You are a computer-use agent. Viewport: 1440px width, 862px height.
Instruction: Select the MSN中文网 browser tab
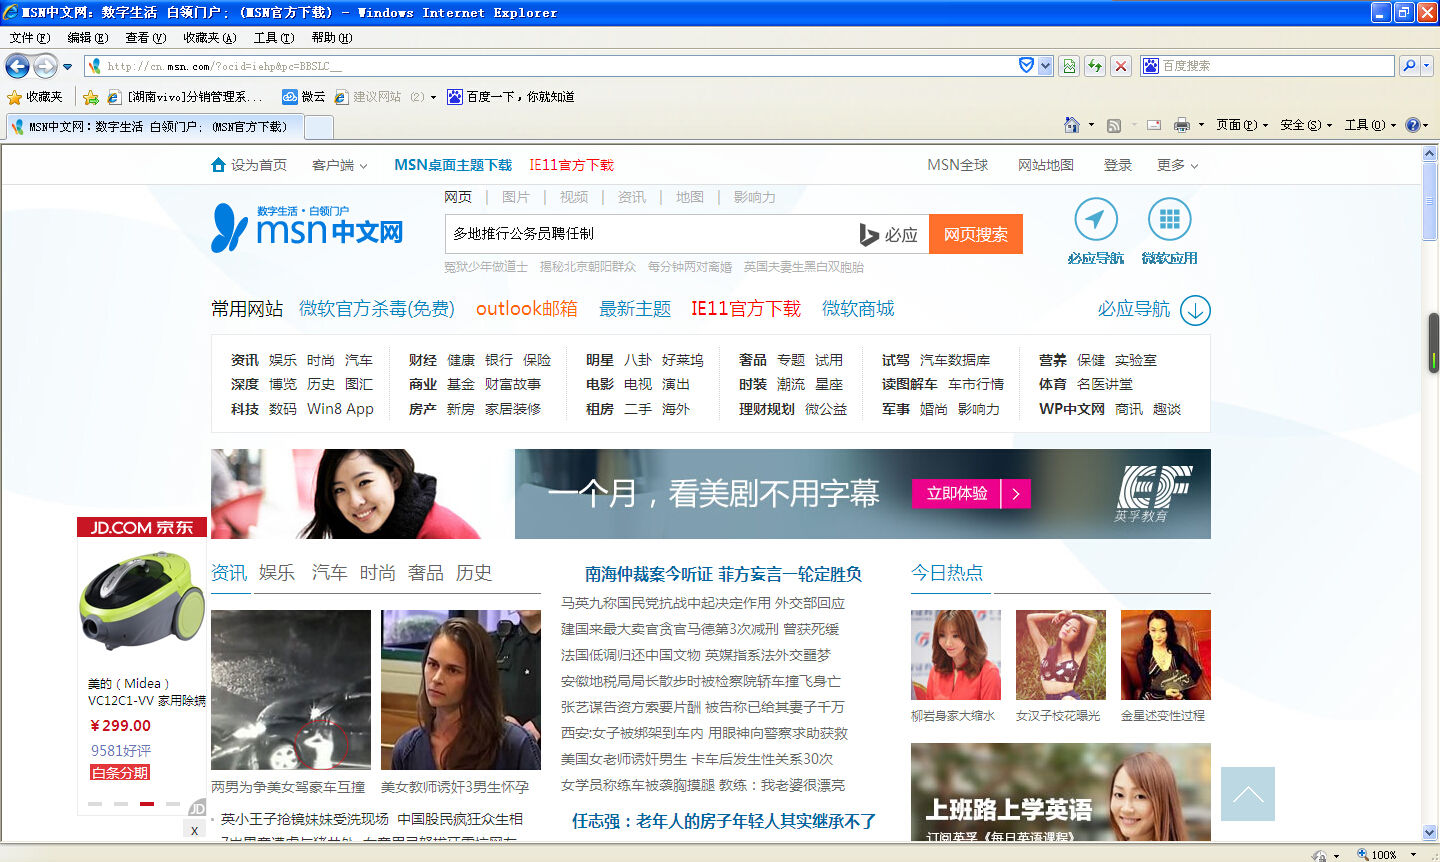point(155,127)
